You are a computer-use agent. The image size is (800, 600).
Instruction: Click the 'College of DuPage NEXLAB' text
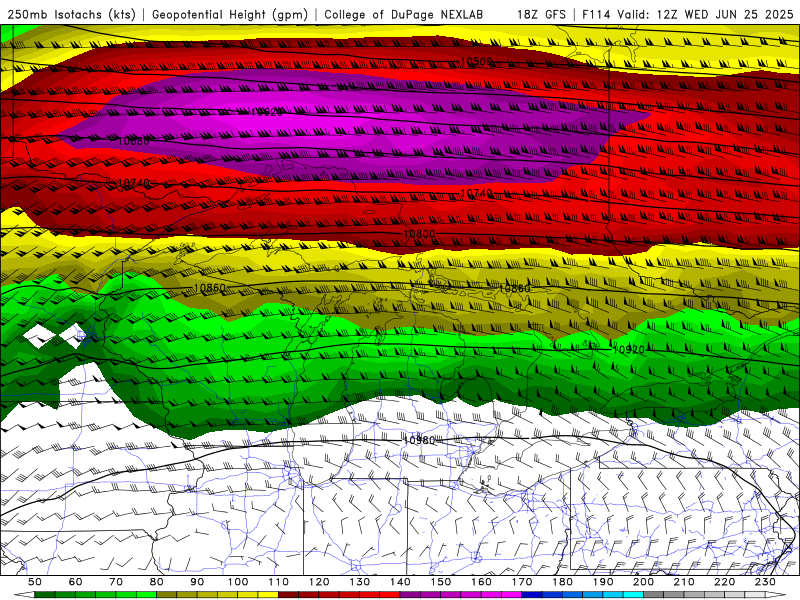coord(404,14)
